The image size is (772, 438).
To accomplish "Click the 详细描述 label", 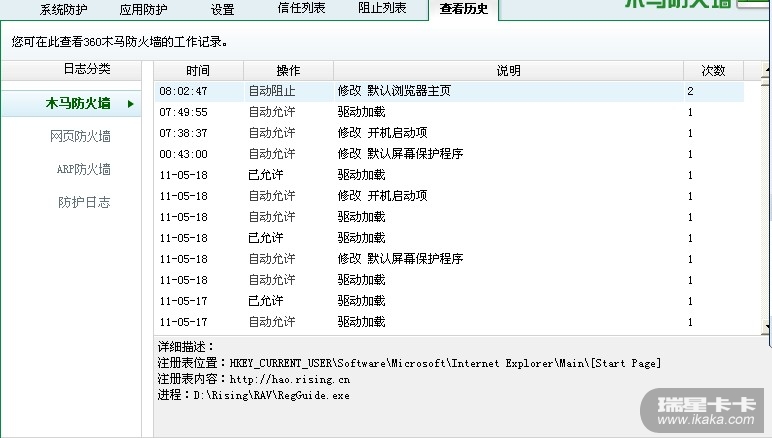I will pos(185,347).
